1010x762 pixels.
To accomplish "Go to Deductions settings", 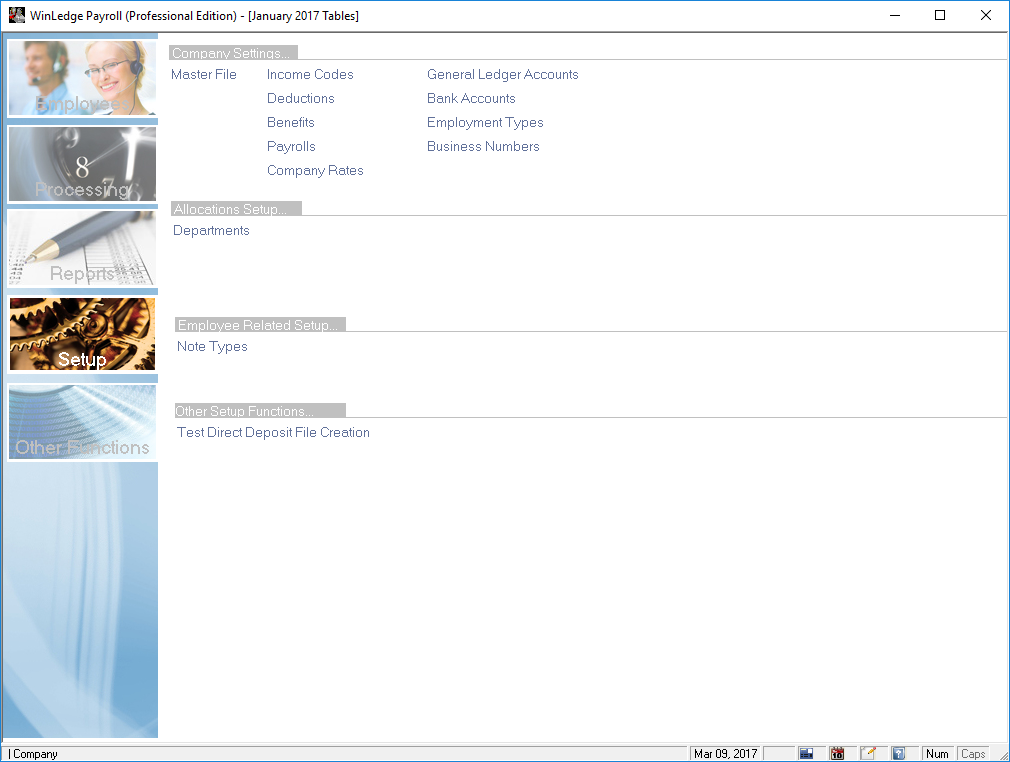I will 300,99.
